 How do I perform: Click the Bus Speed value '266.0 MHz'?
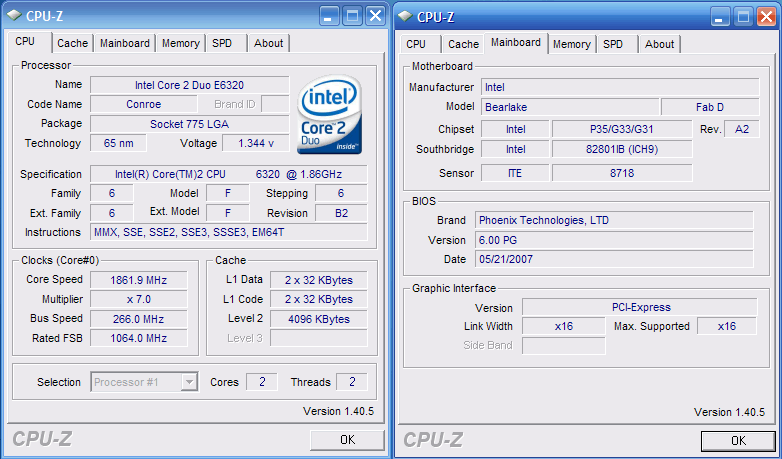coord(139,319)
